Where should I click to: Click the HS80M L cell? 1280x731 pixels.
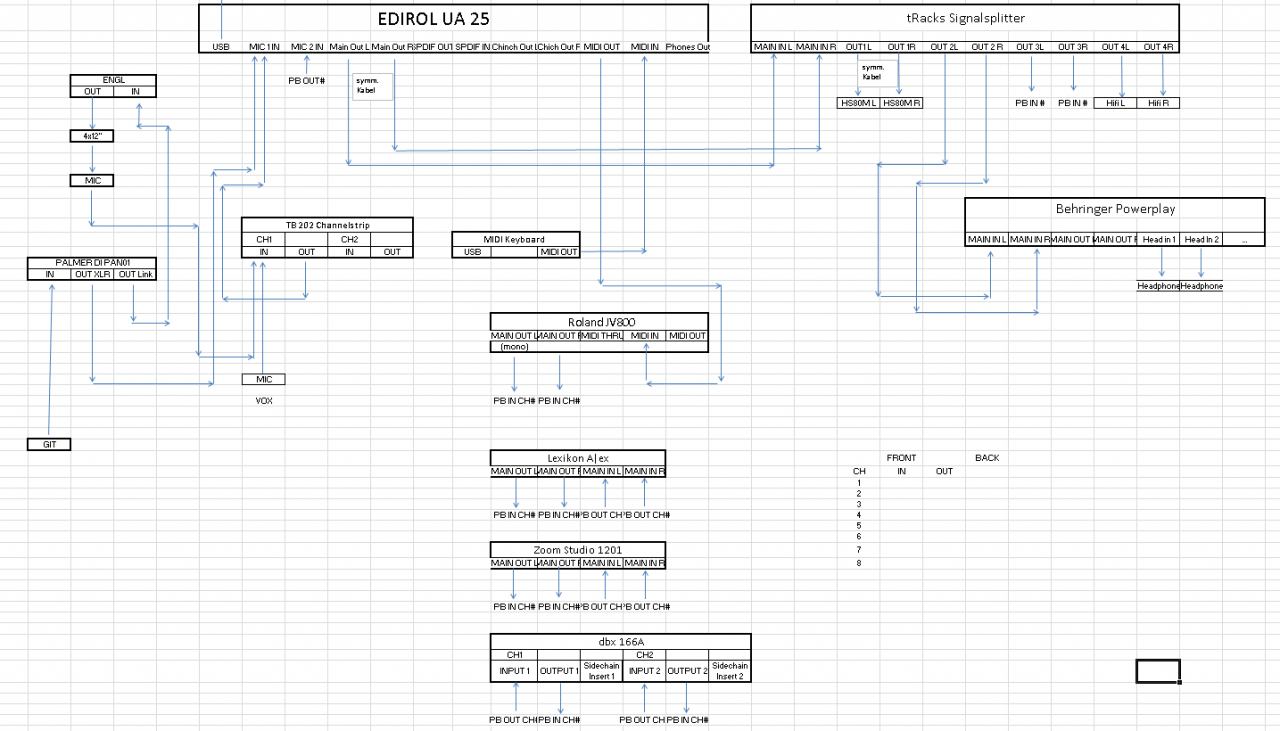pos(858,103)
